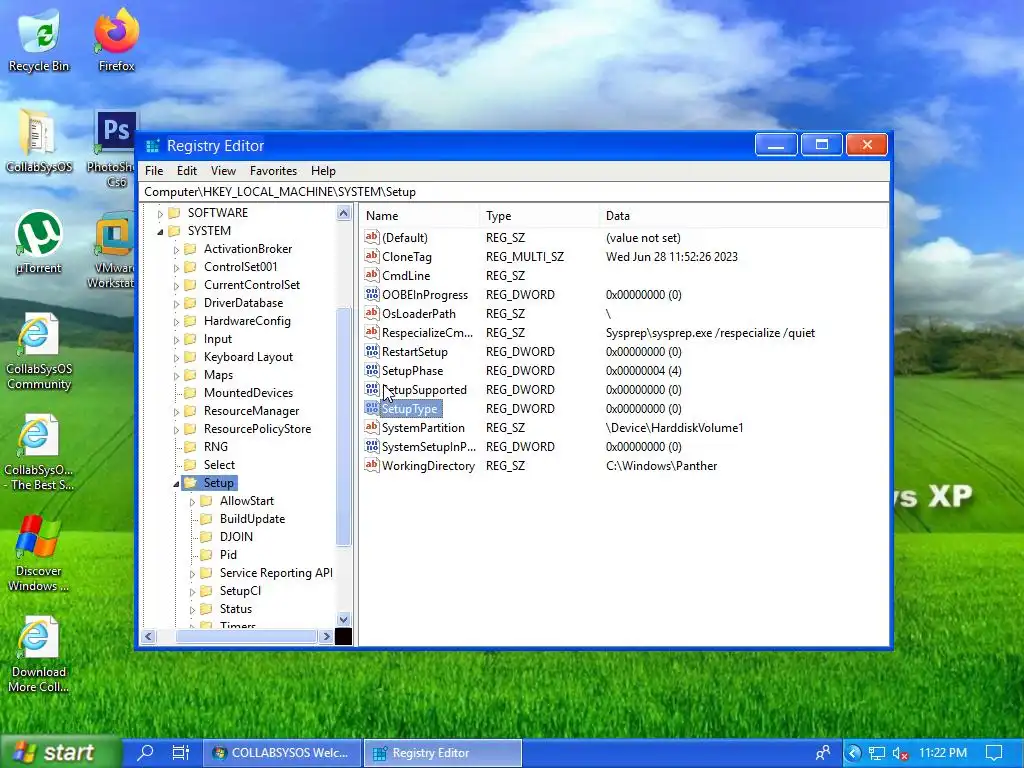Click the icon of RestartSetup value
The width and height of the screenshot is (1024, 768).
click(372, 351)
